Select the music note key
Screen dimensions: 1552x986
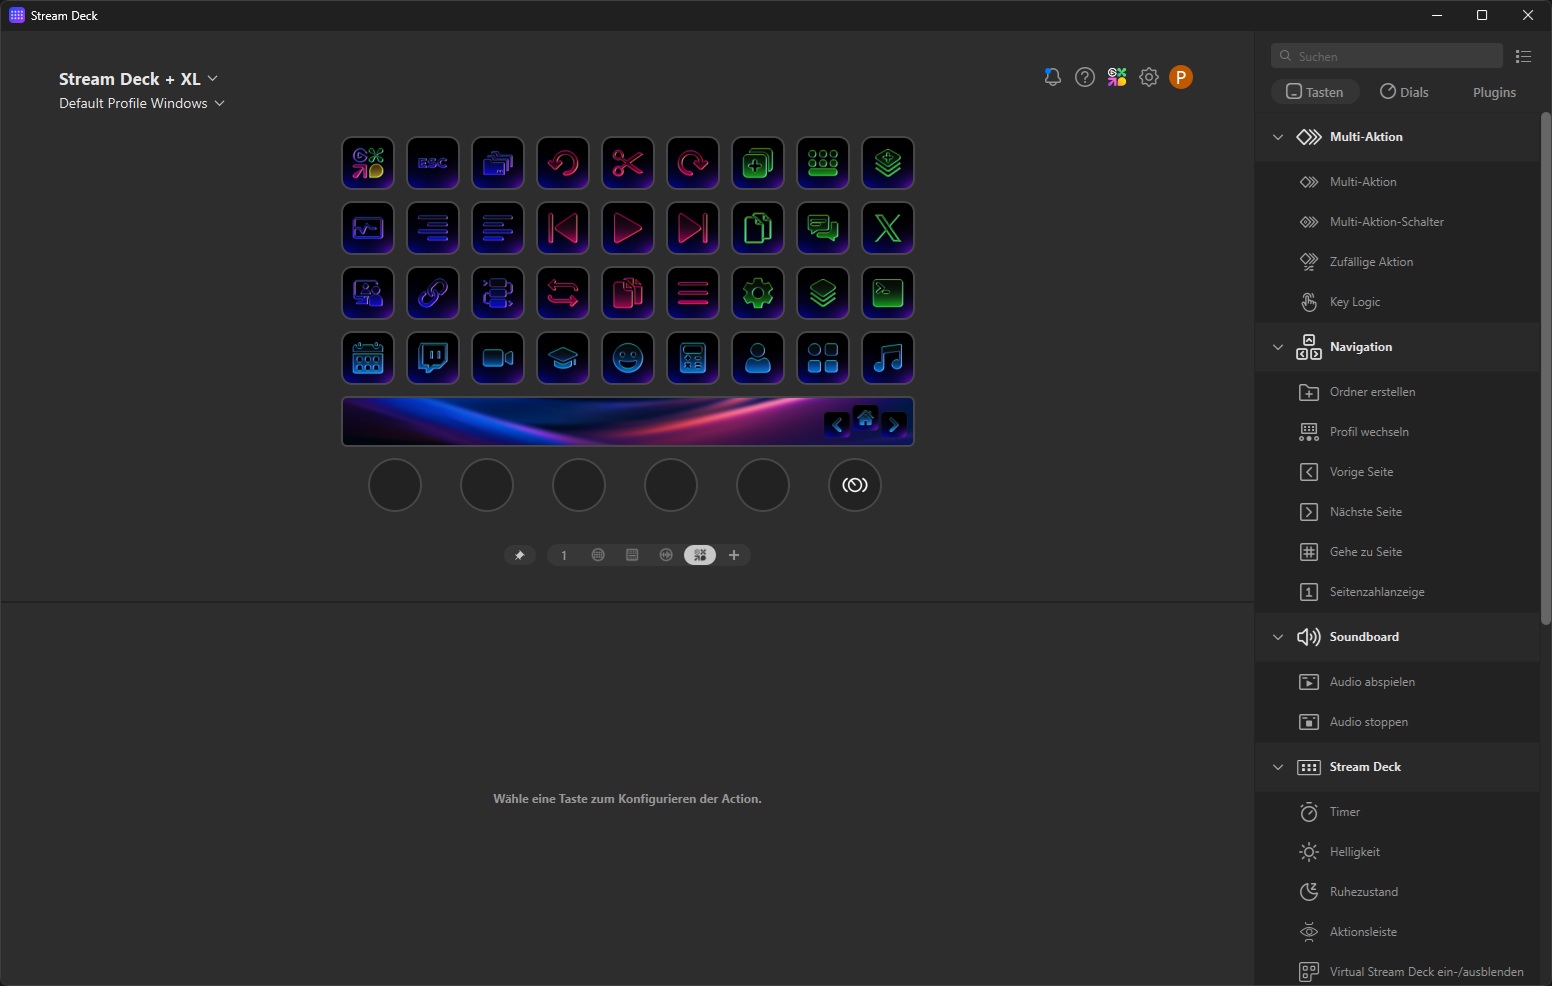click(x=887, y=358)
